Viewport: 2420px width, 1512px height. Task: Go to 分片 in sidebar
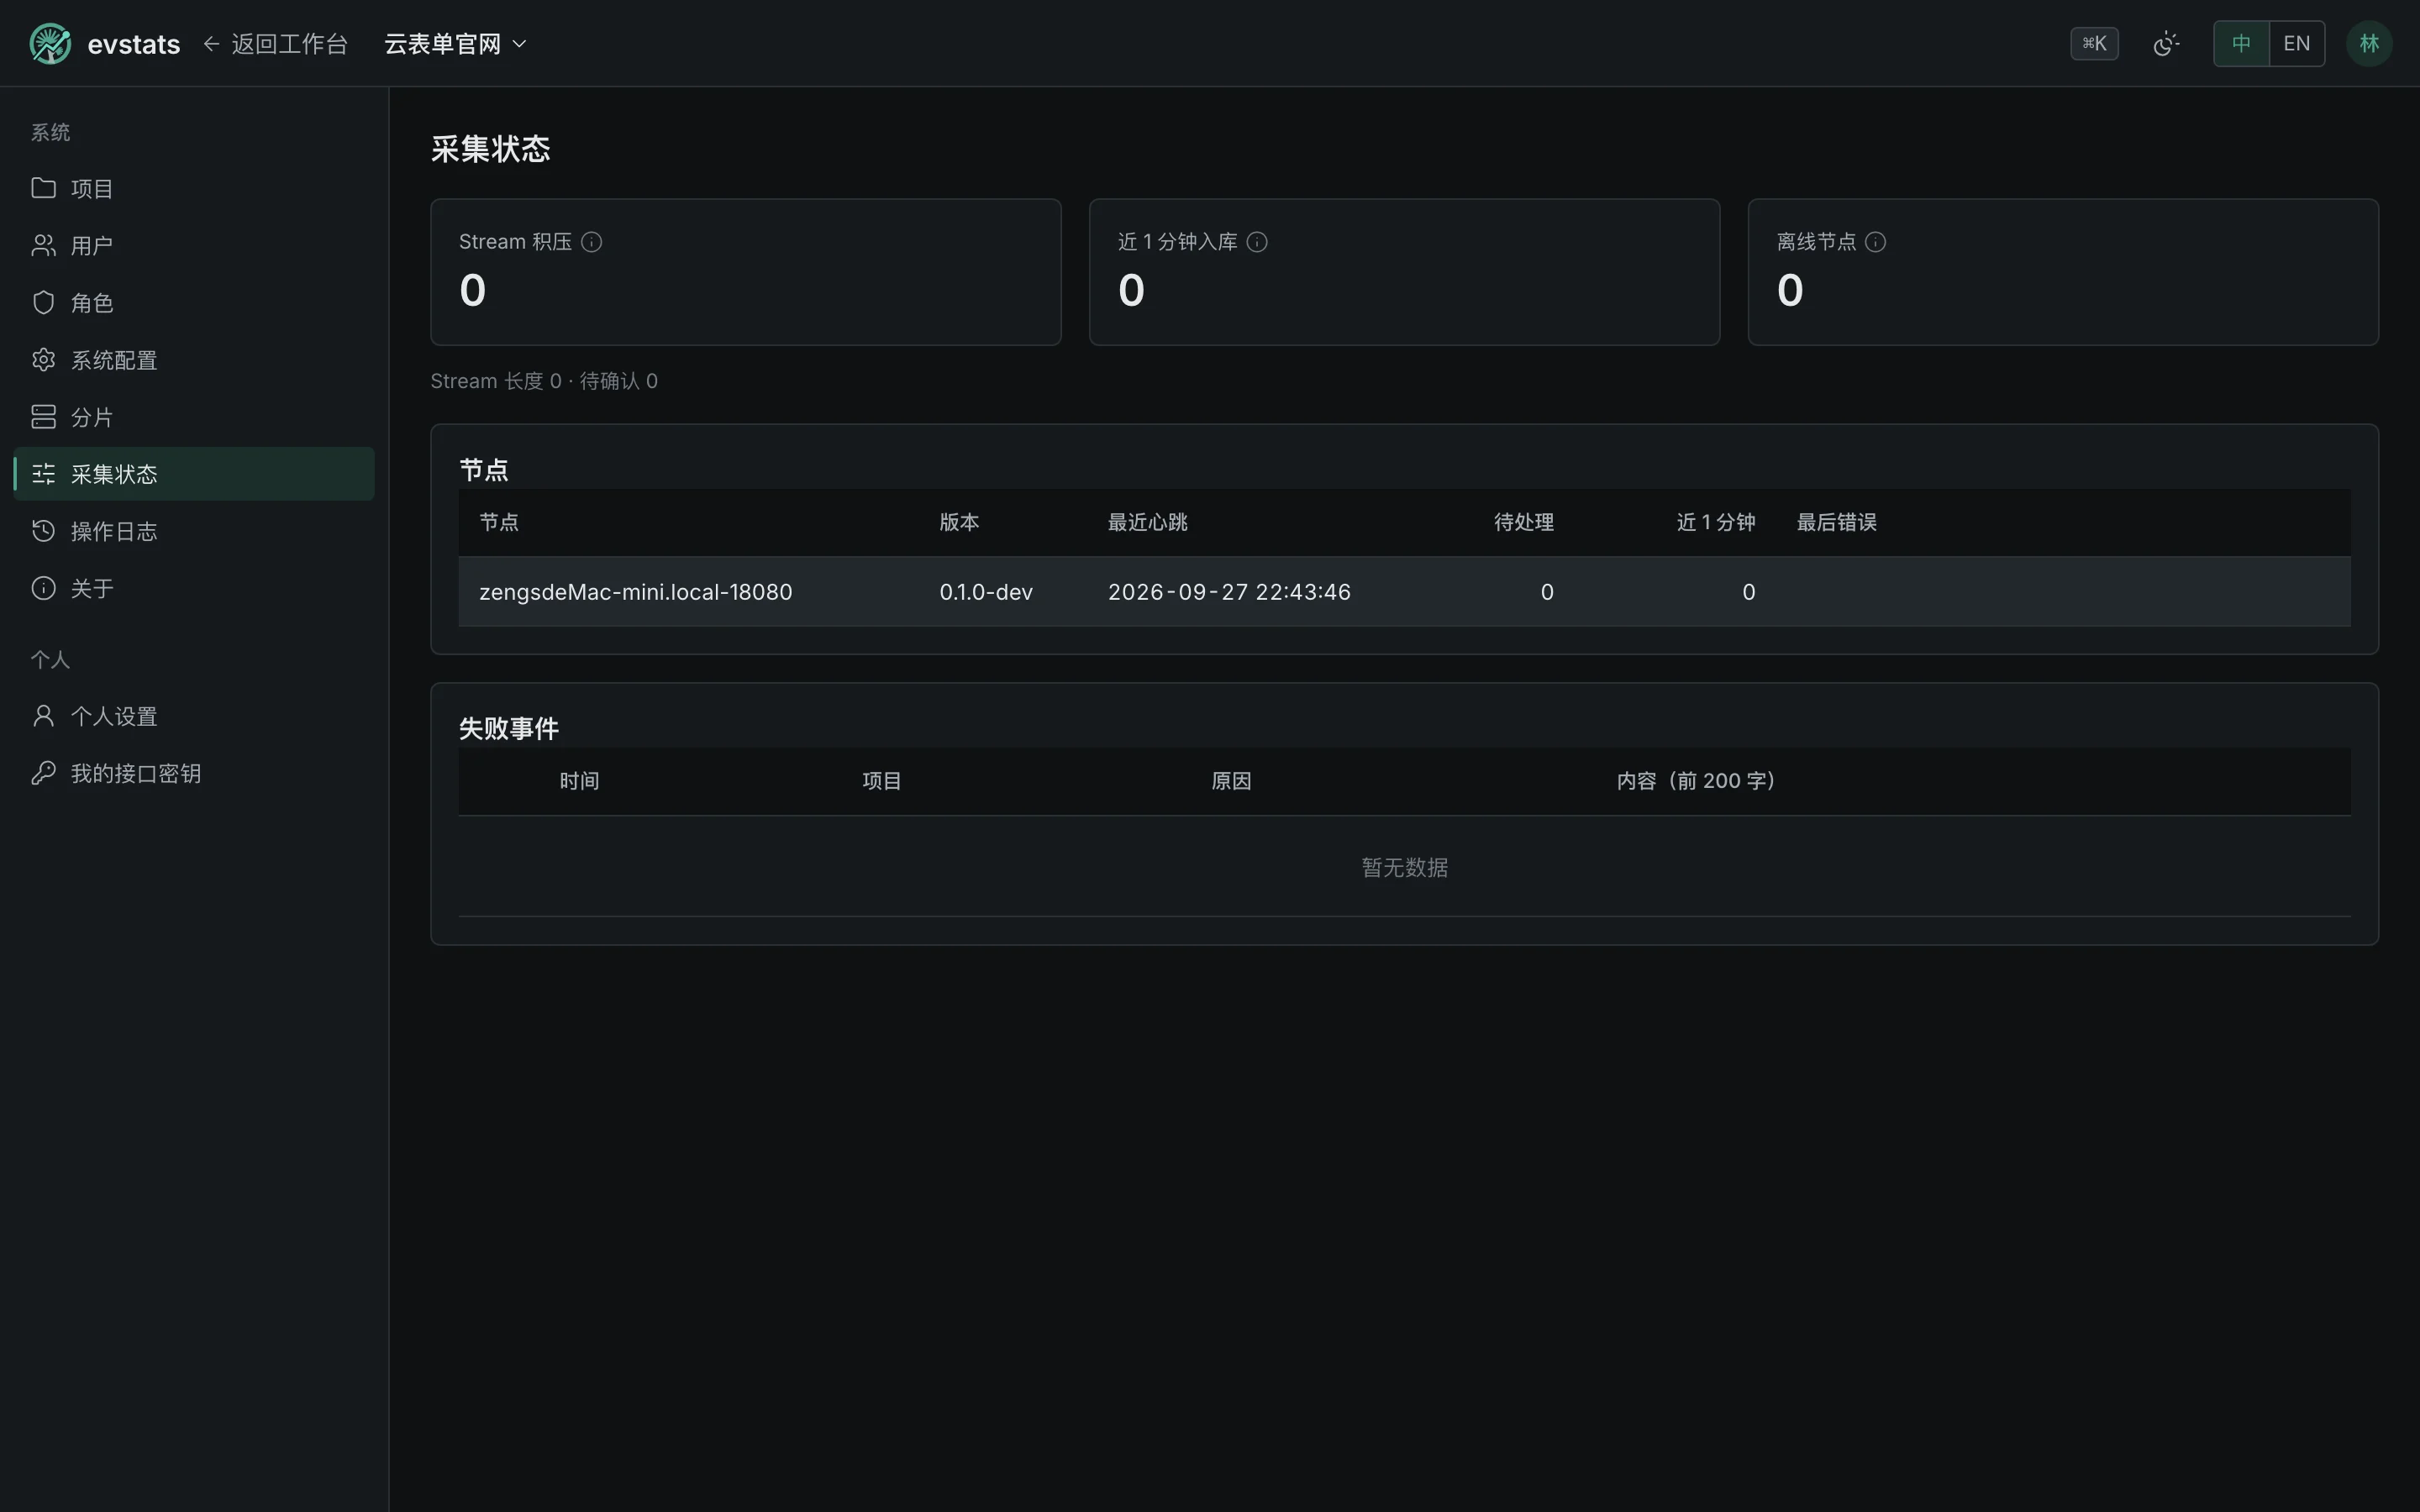point(194,417)
